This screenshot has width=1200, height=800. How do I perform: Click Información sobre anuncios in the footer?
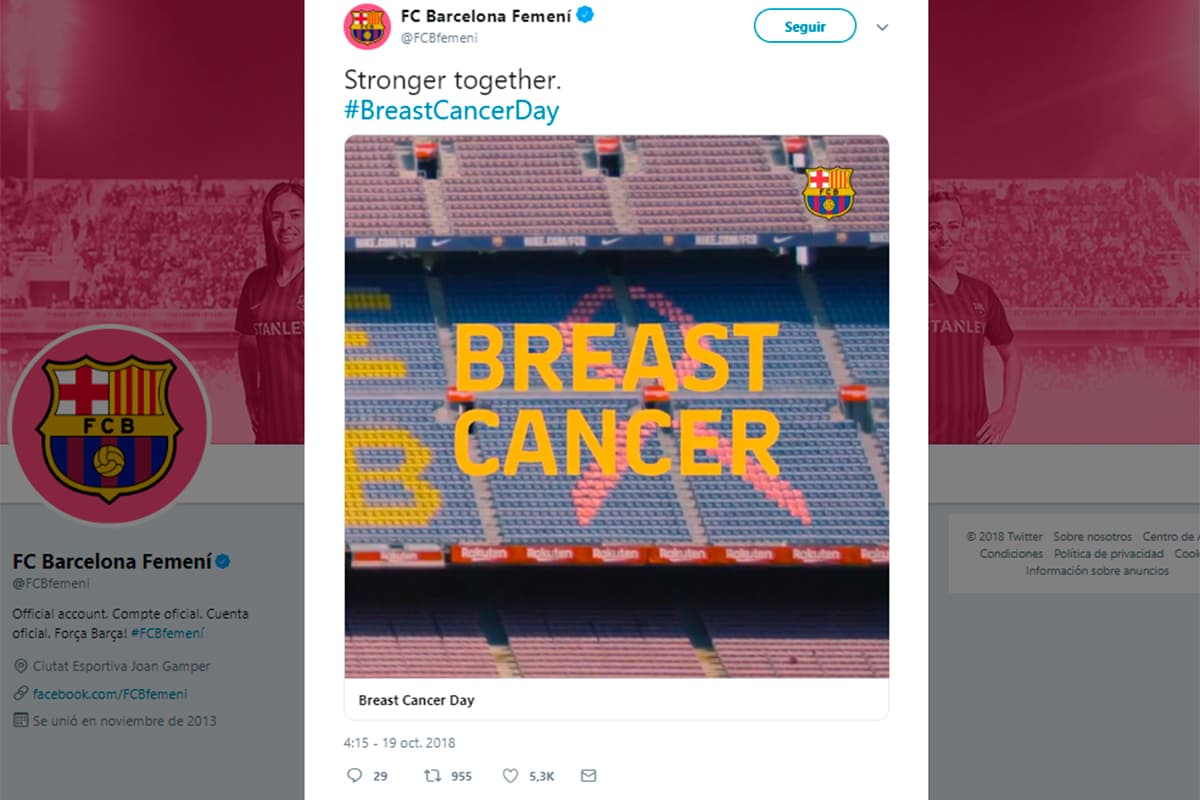click(x=1095, y=570)
